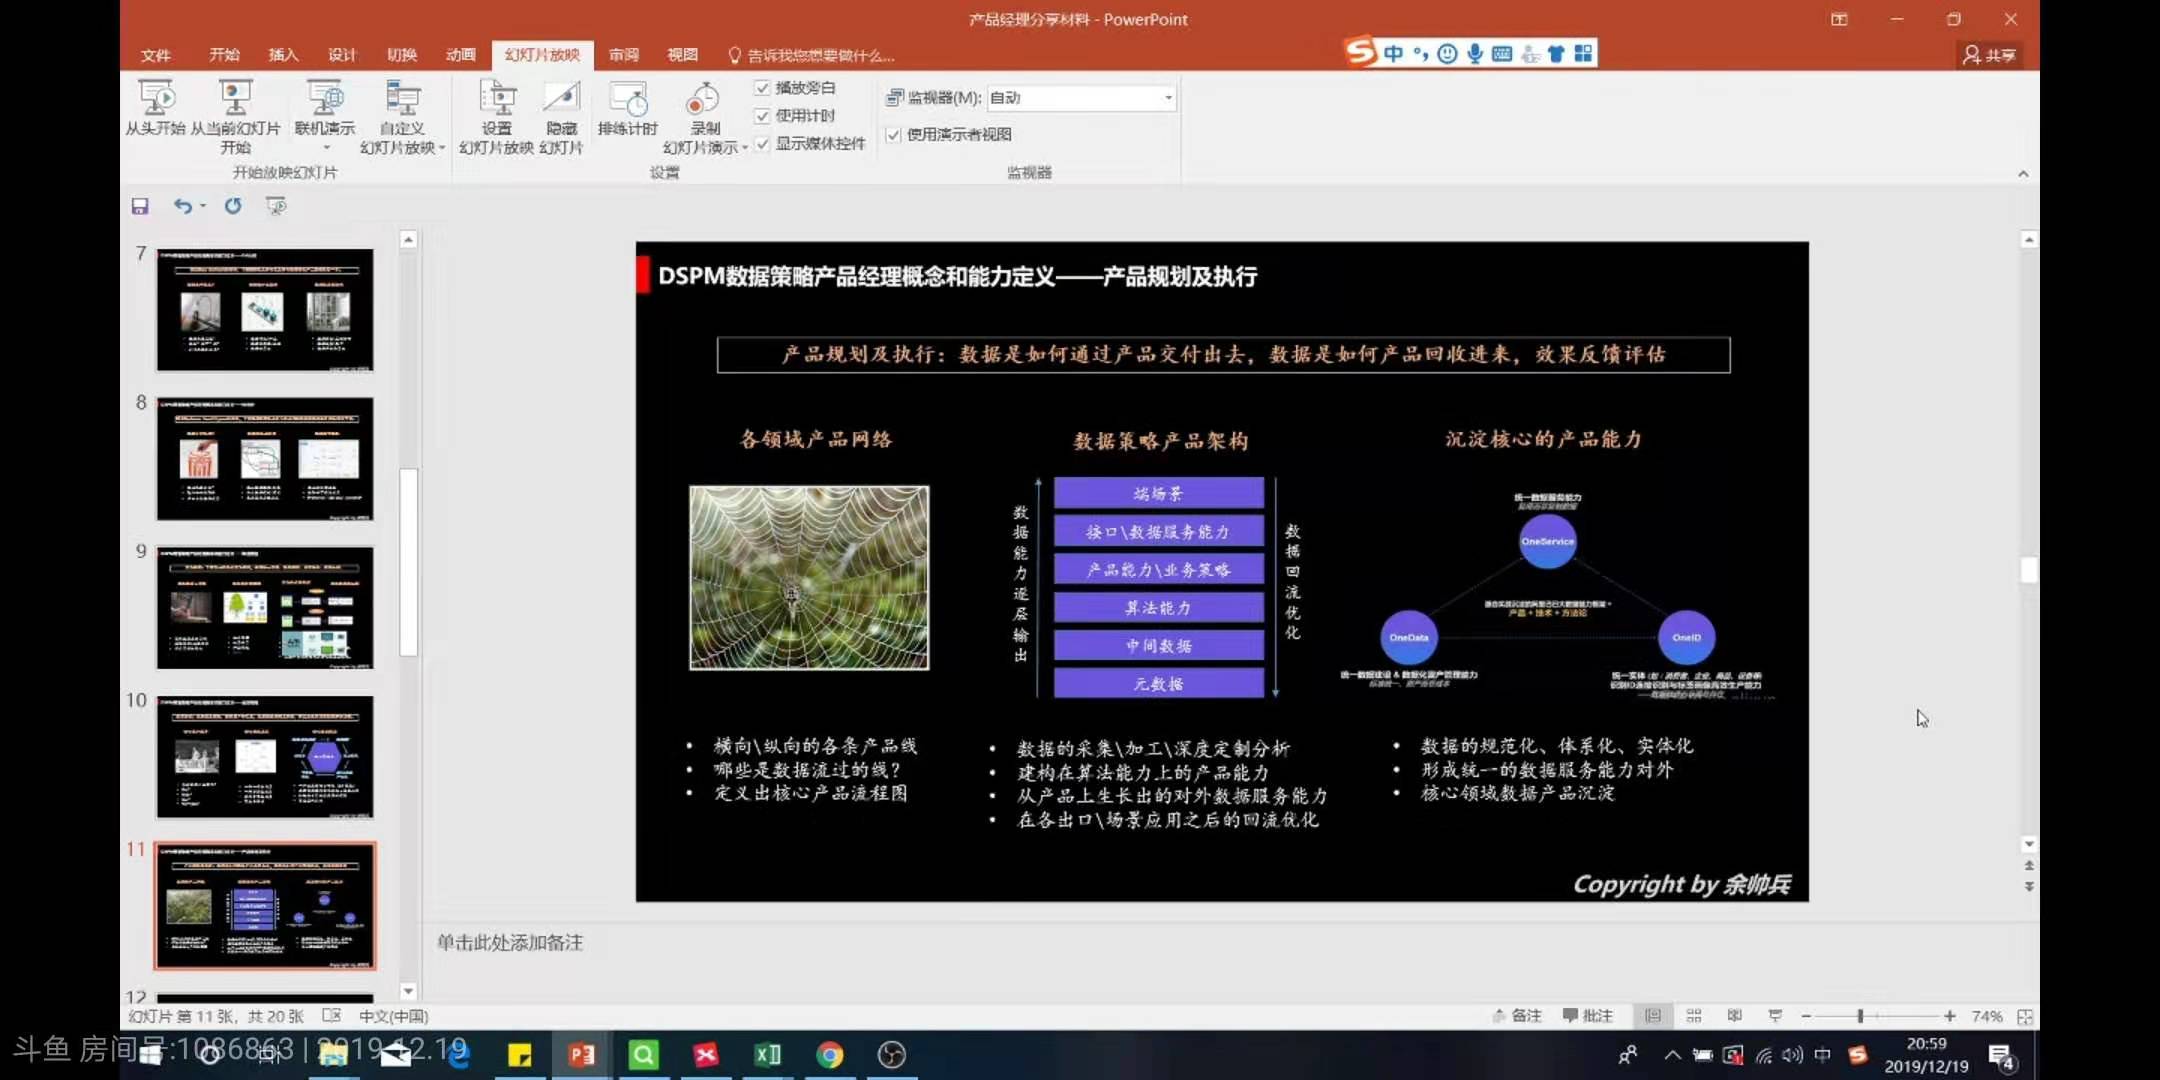Switch to the 审阅 ribbon tab

click(x=622, y=55)
